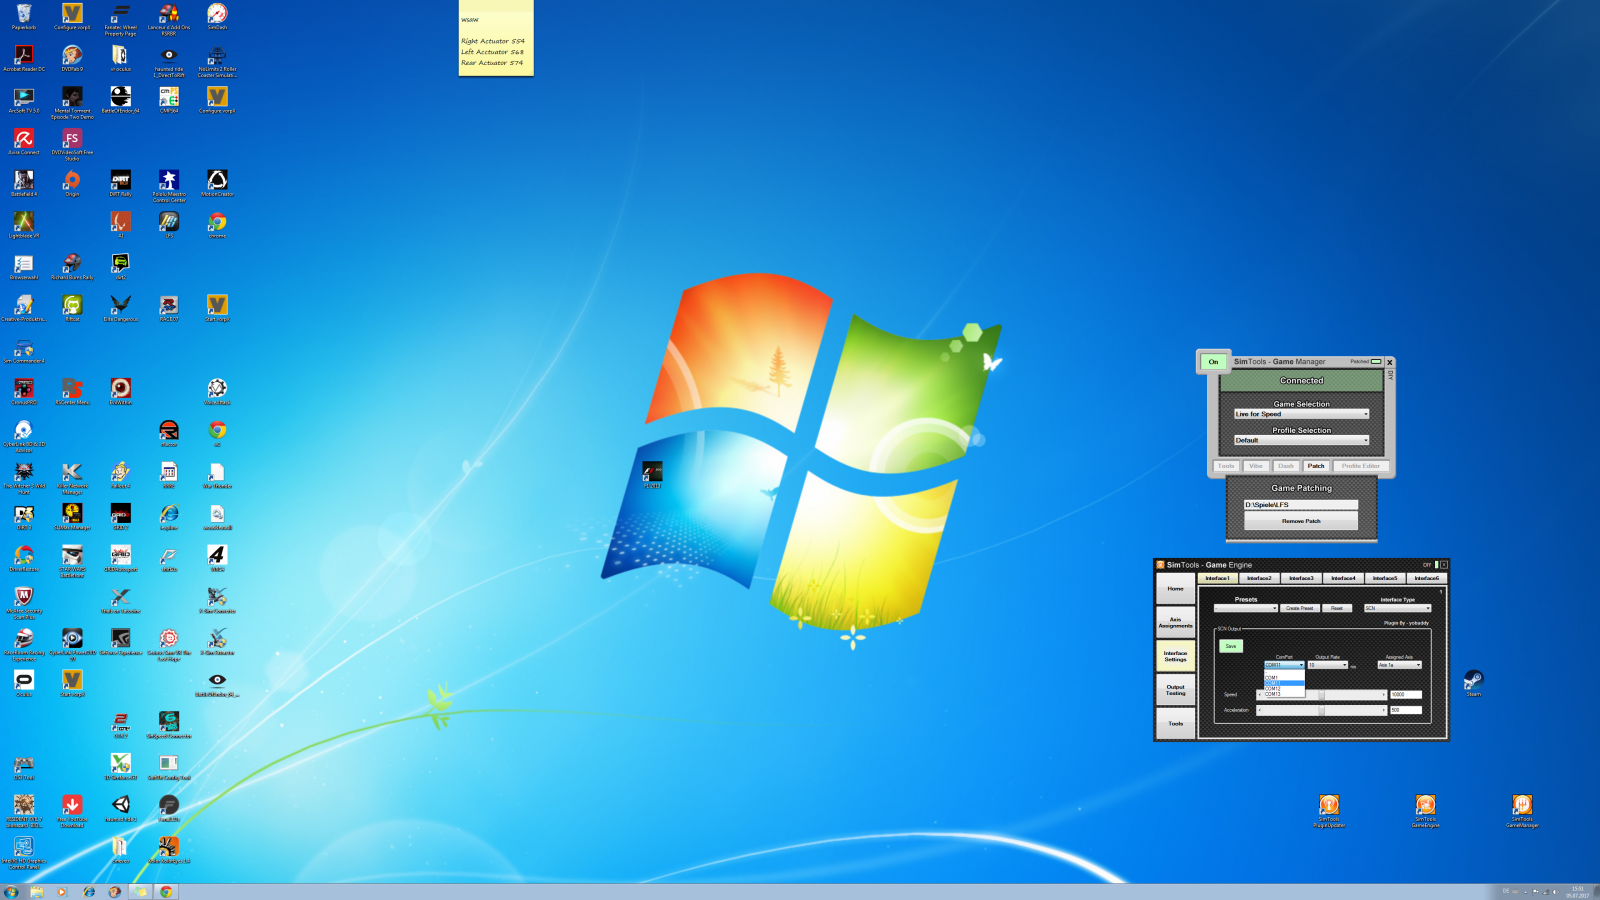Switch to the Interface6 tab
1600x900 pixels.
coord(1427,578)
